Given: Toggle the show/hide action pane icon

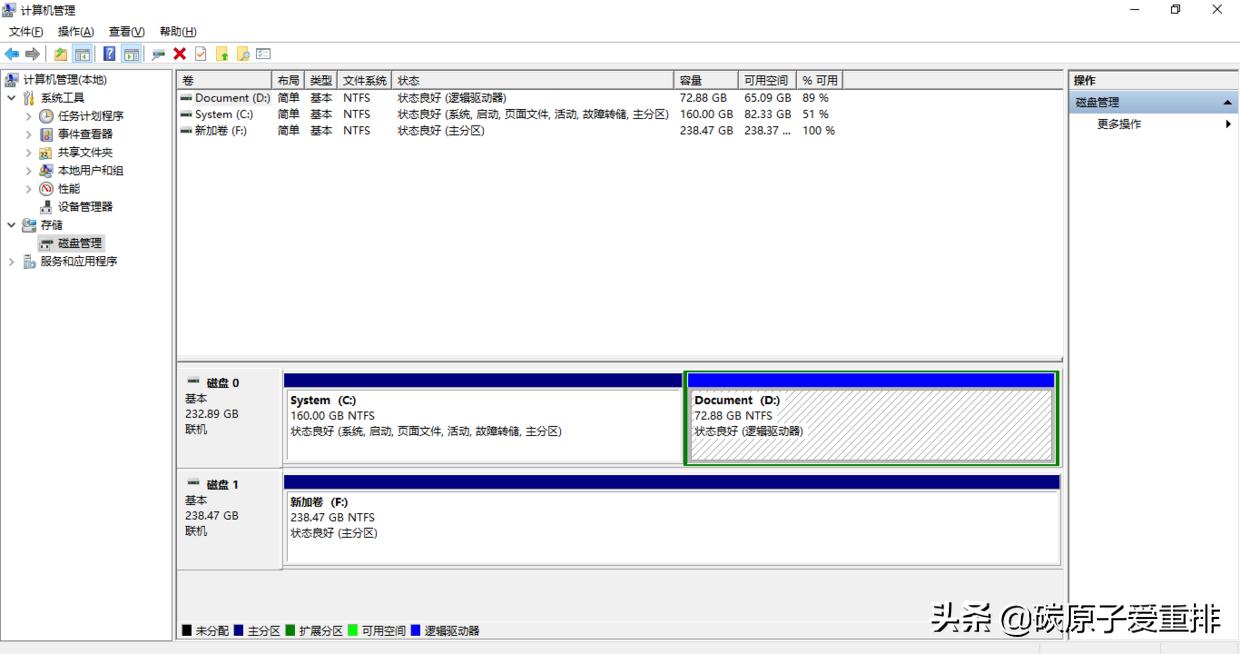Looking at the screenshot, I should 131,54.
